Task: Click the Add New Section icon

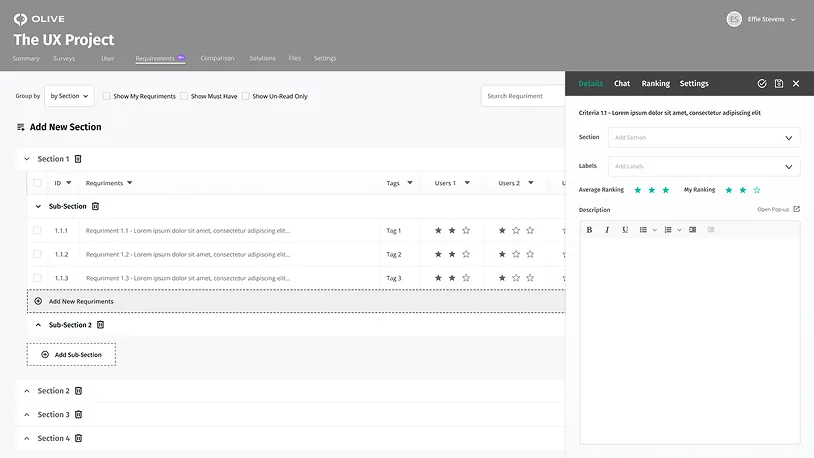Action: click(x=21, y=127)
